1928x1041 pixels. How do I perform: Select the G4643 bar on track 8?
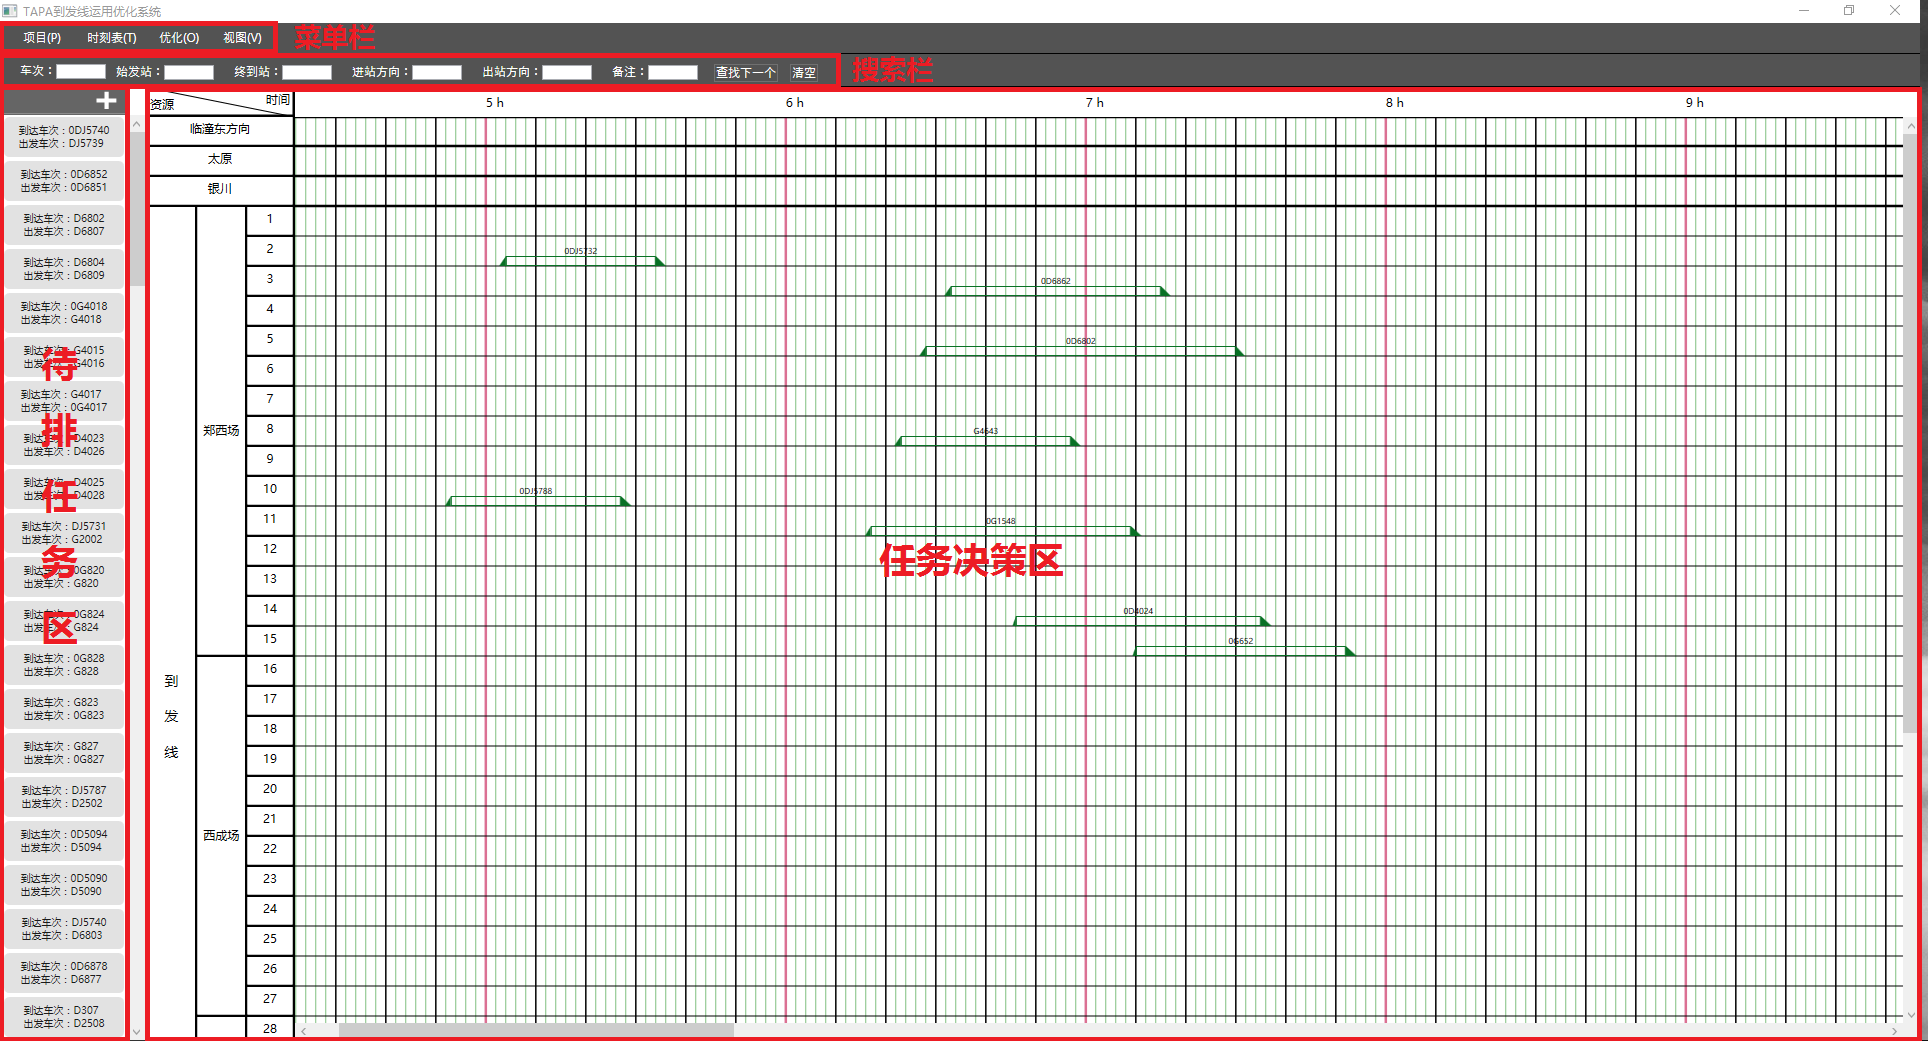coord(987,438)
